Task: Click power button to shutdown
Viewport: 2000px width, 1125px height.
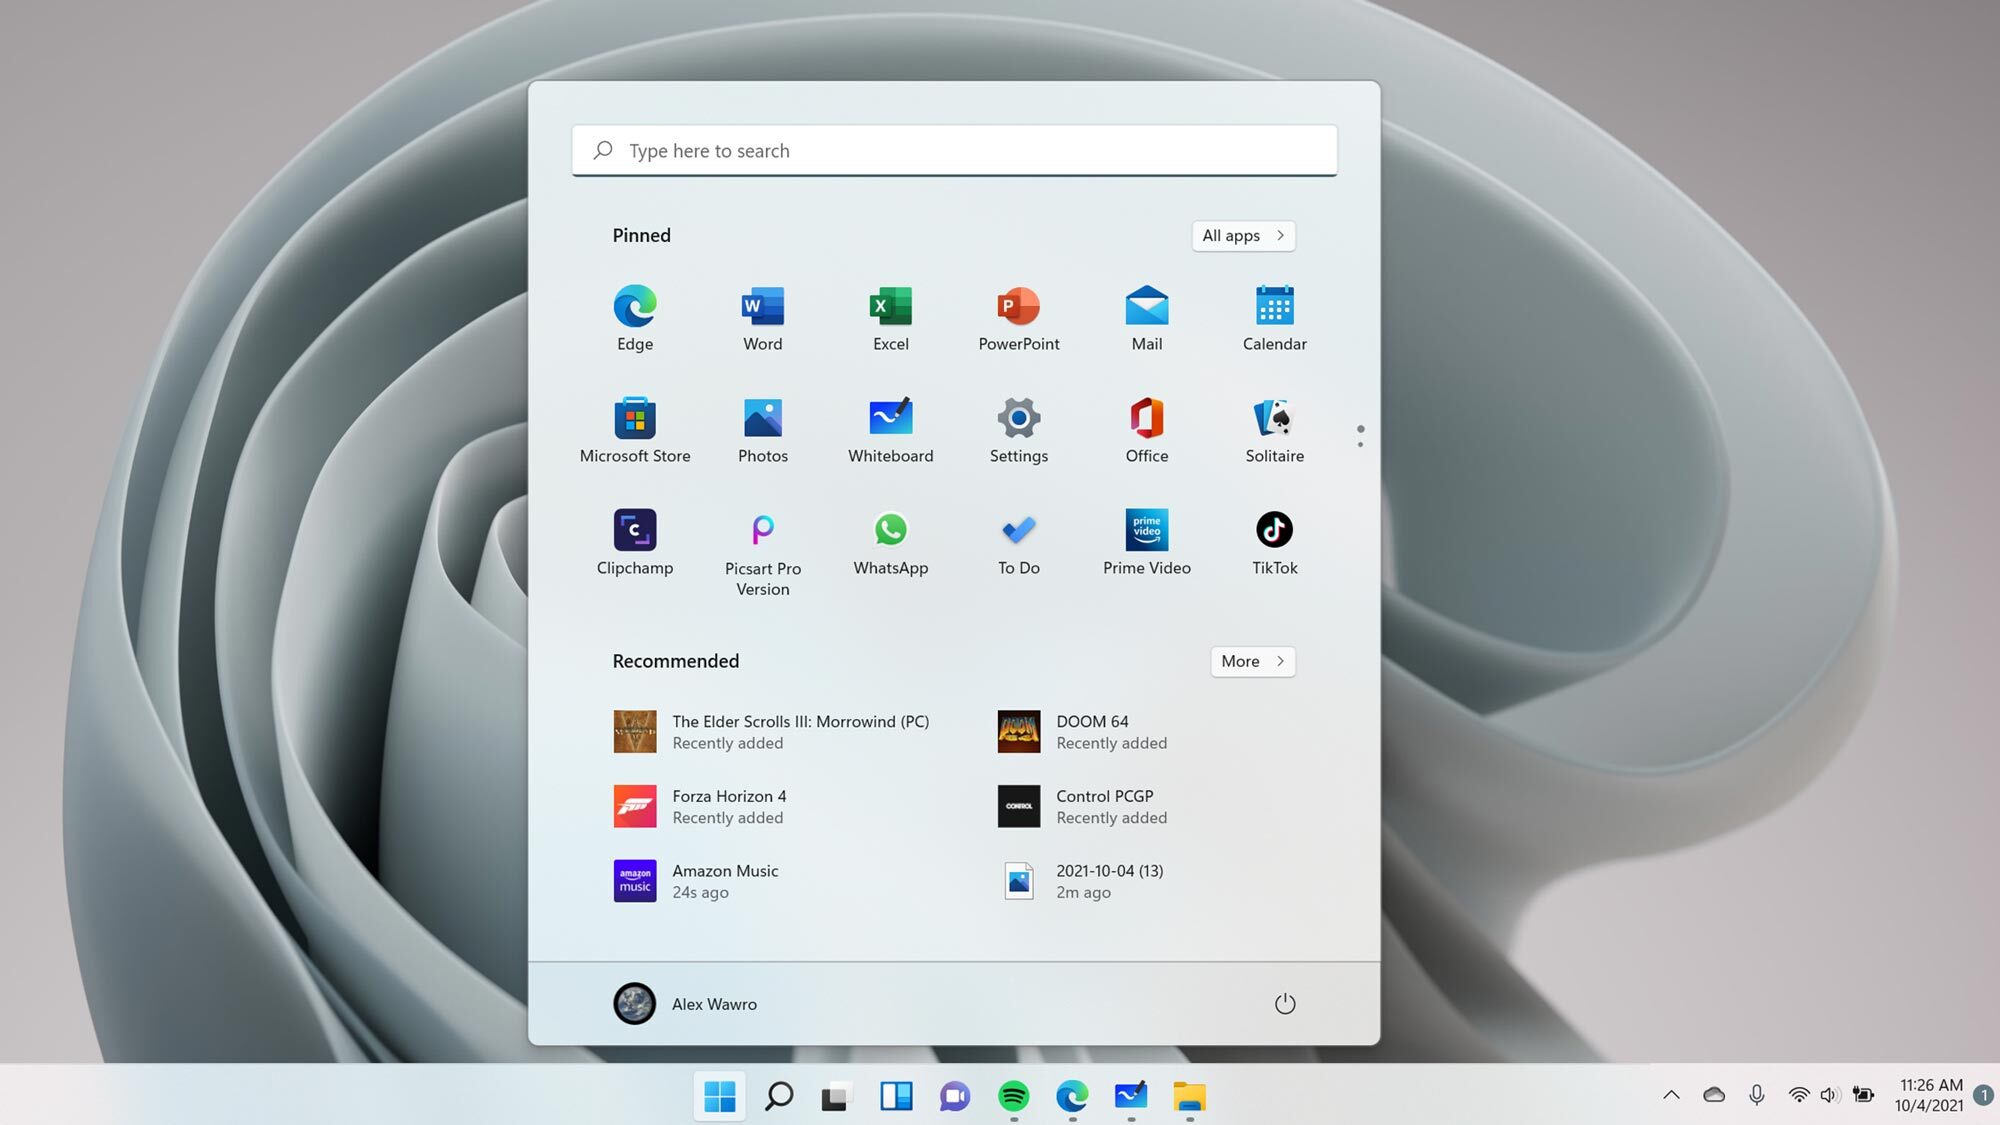Action: coord(1283,1003)
